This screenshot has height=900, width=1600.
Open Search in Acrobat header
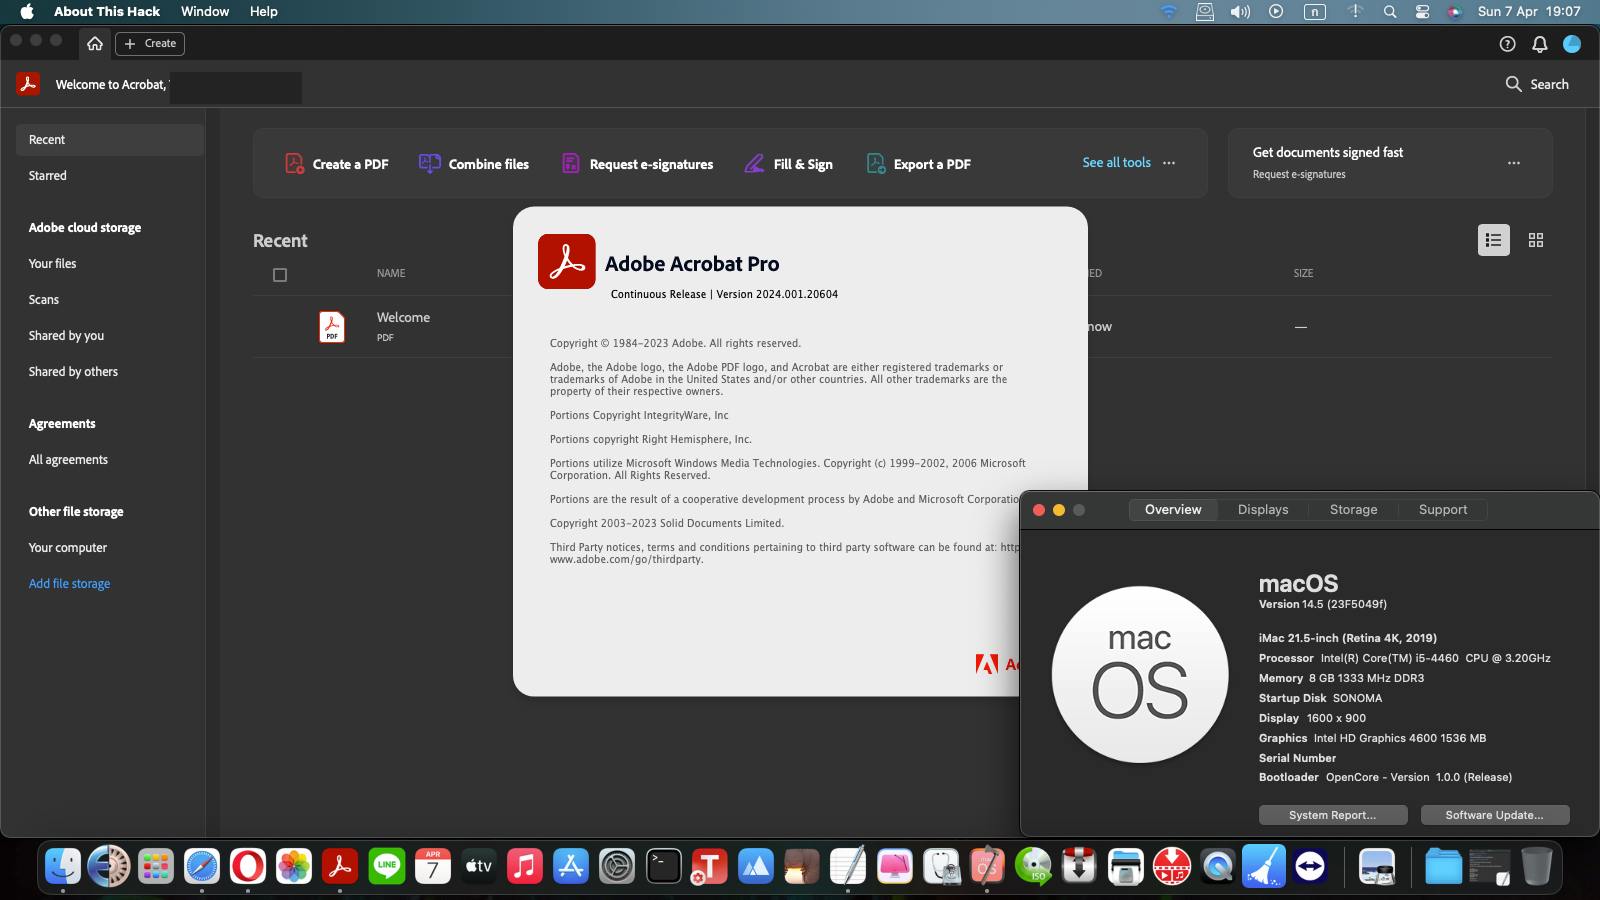1537,84
